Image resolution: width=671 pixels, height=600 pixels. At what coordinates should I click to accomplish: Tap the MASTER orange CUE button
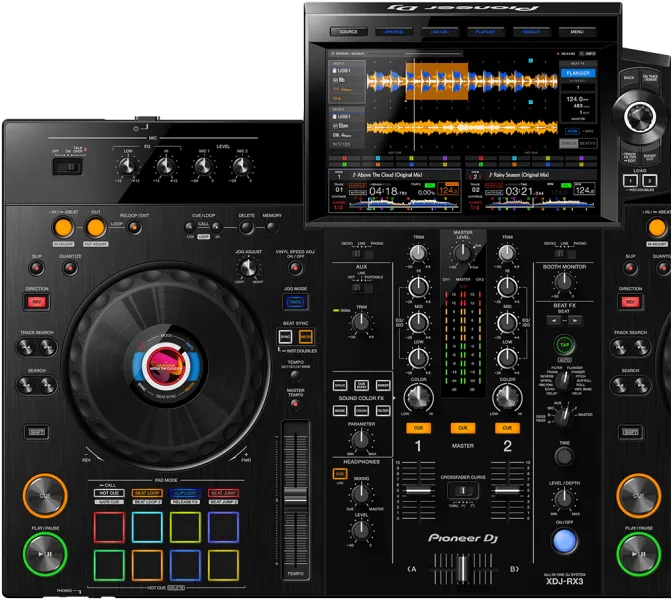463,428
